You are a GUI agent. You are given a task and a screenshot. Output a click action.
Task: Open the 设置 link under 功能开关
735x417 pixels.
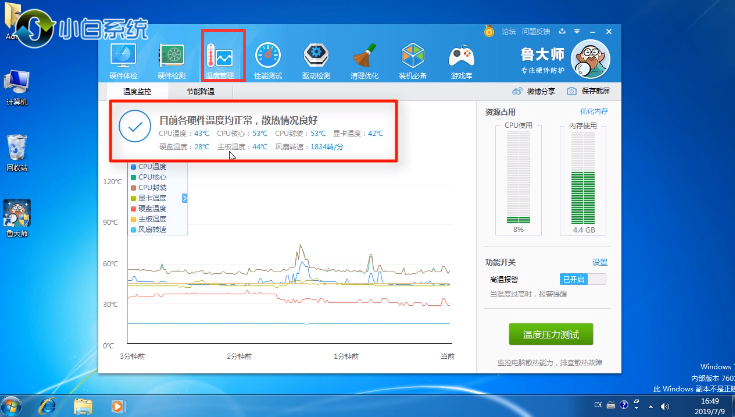coord(599,262)
